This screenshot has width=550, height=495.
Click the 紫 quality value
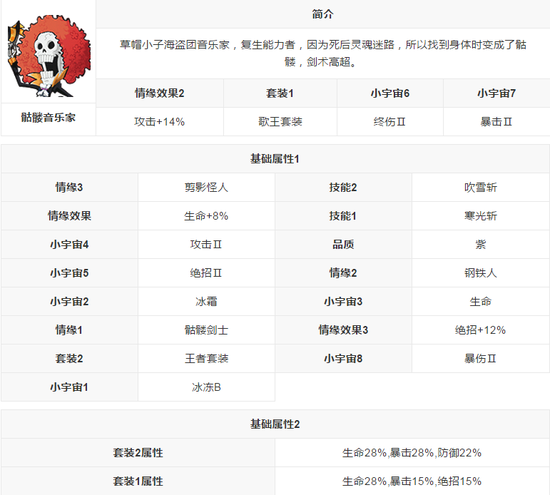[481, 244]
